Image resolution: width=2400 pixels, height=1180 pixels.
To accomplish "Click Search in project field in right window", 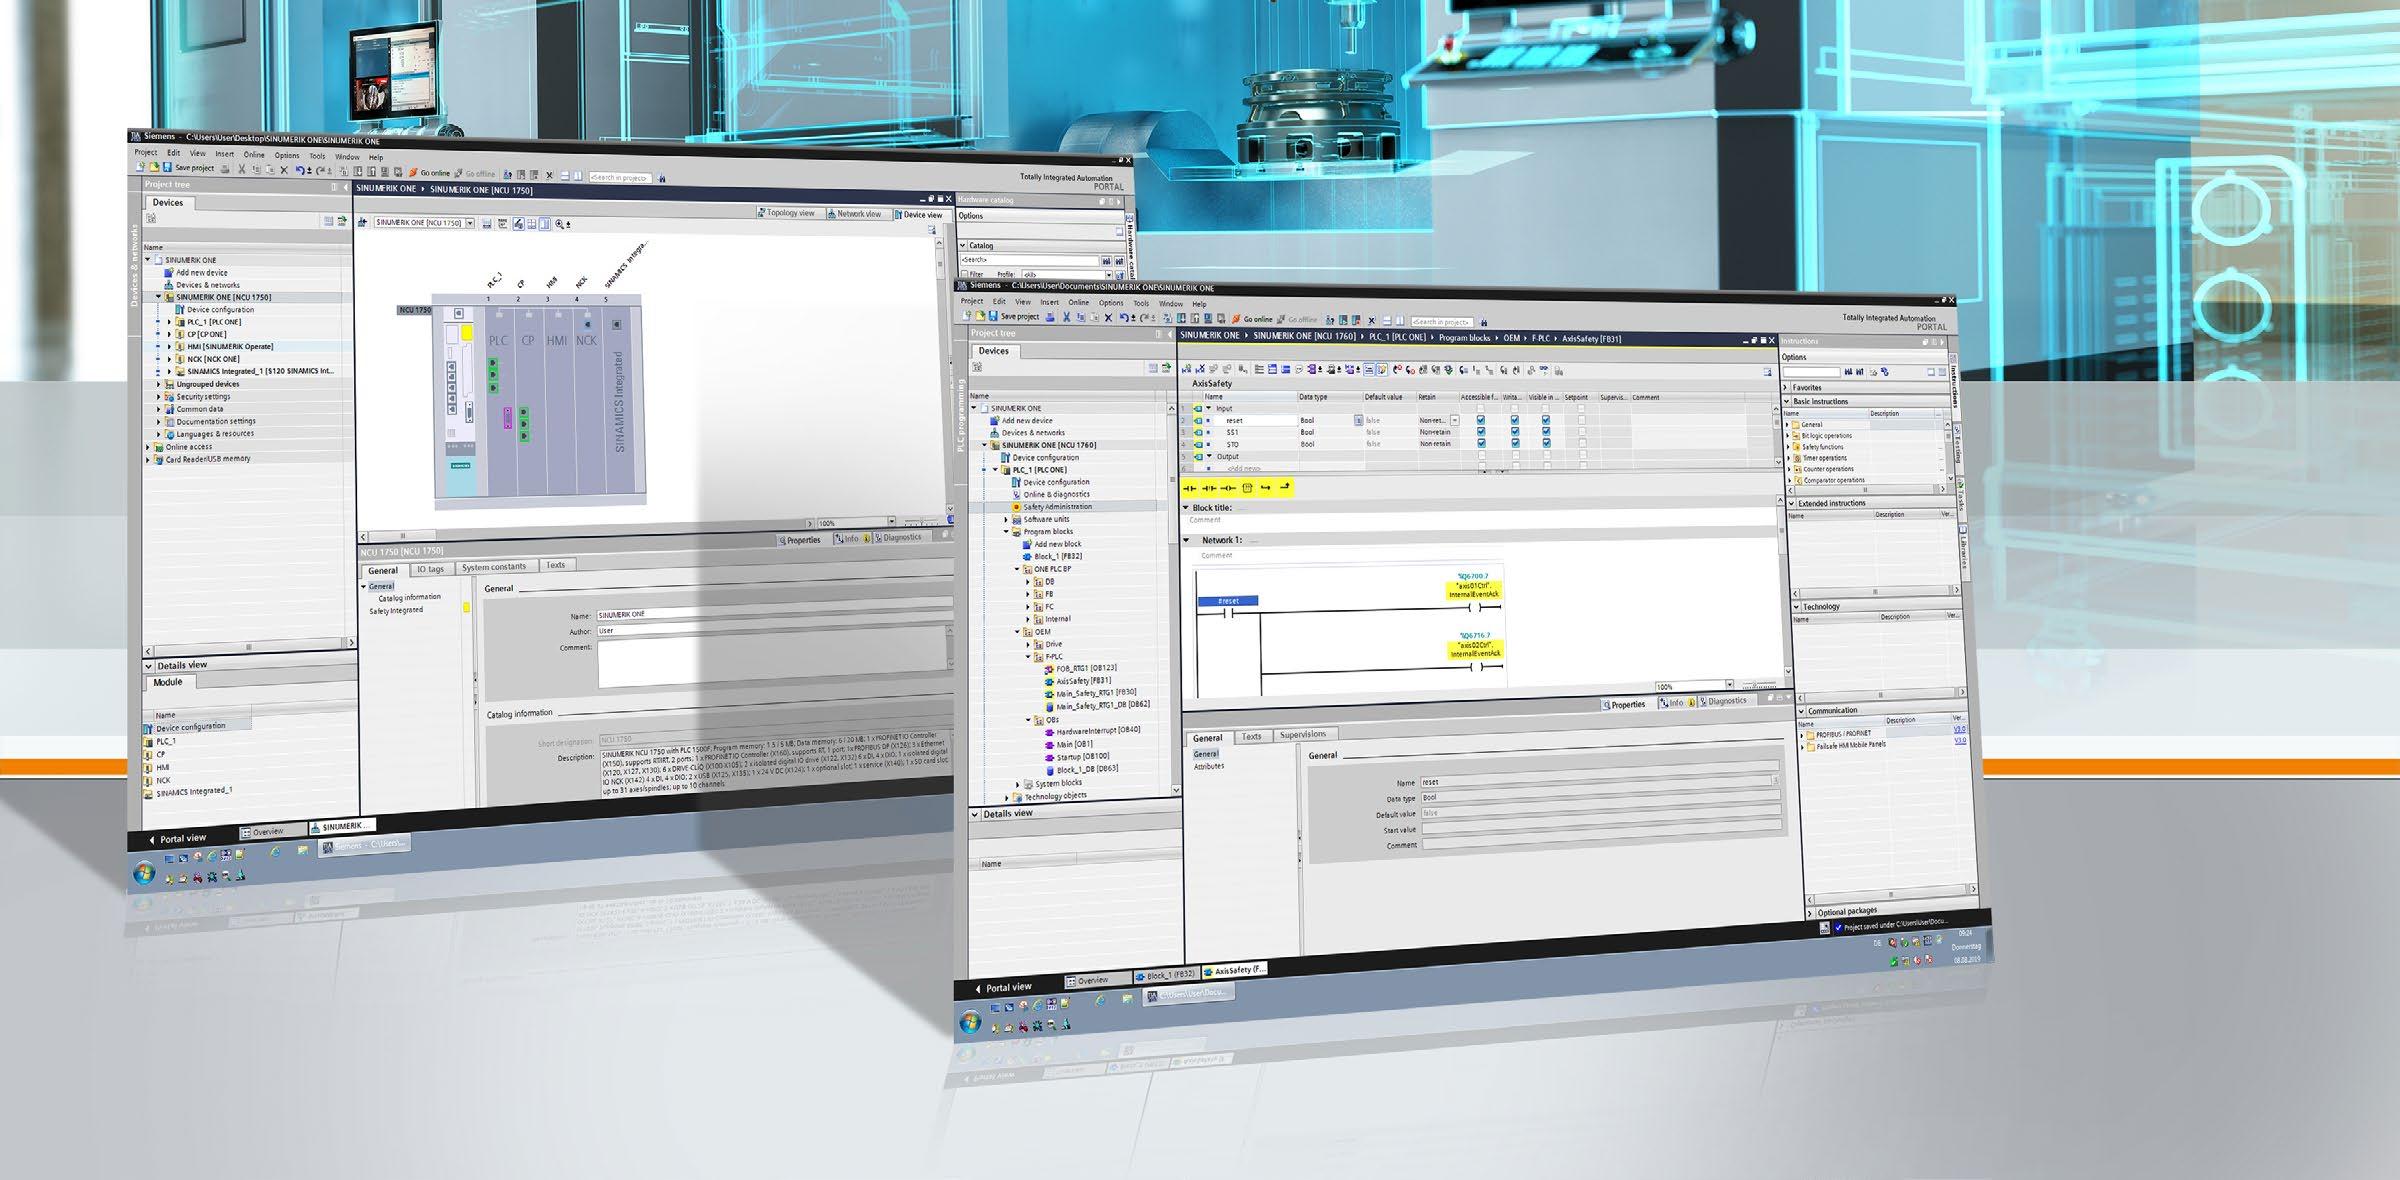I will click(1441, 322).
